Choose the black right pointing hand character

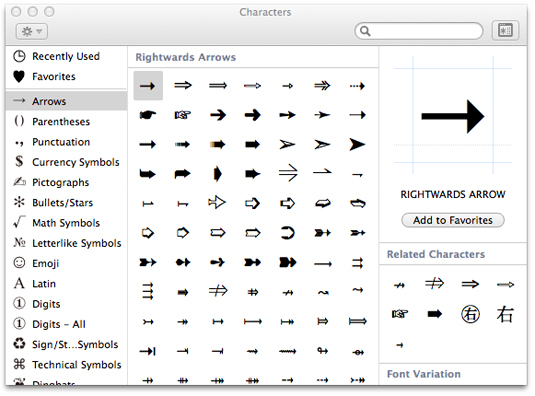point(148,115)
